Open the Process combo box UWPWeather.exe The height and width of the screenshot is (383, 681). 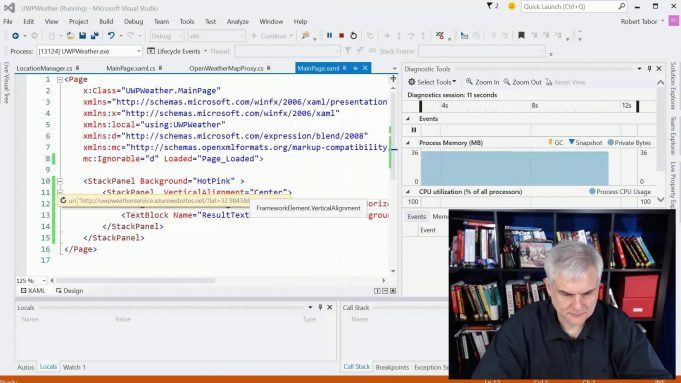click(89, 51)
